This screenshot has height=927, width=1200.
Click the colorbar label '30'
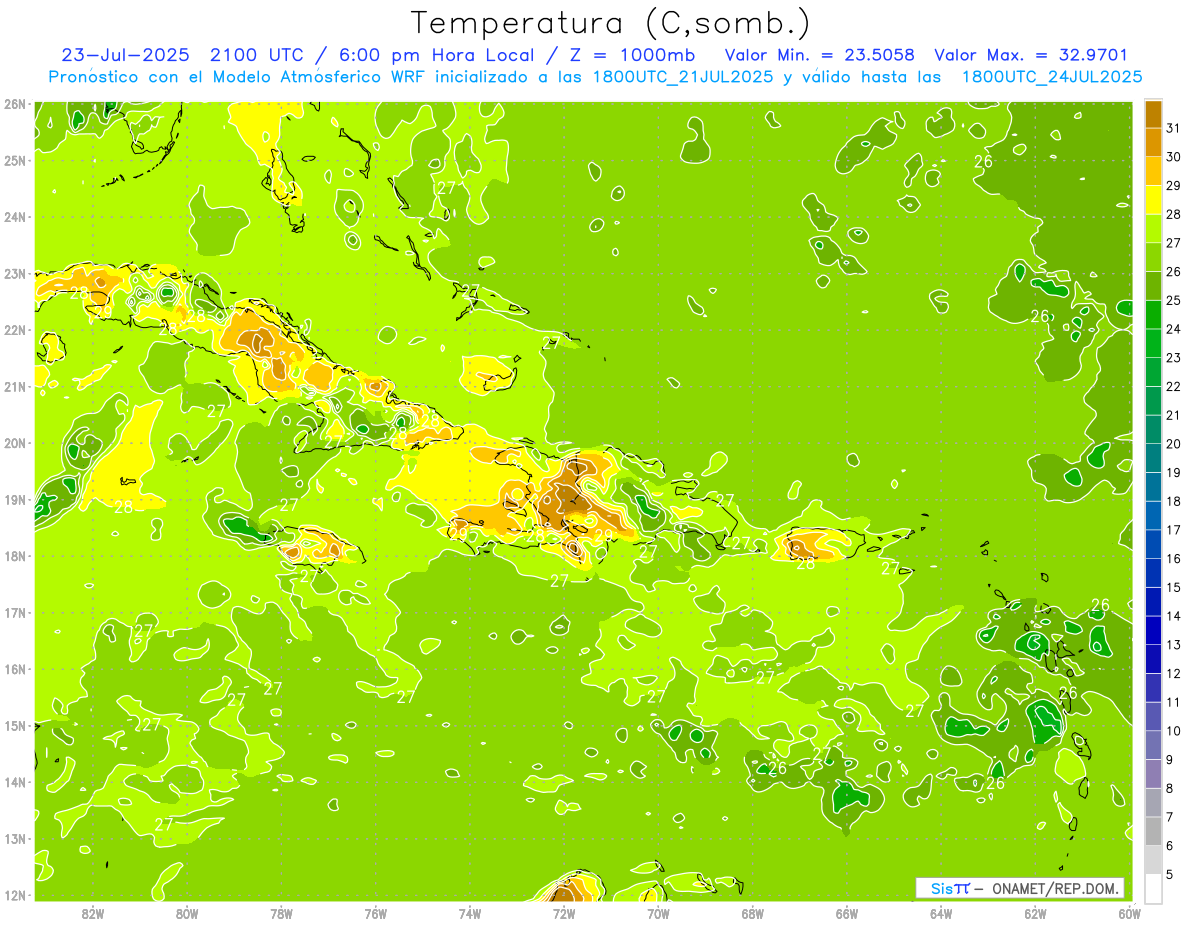click(x=1173, y=157)
